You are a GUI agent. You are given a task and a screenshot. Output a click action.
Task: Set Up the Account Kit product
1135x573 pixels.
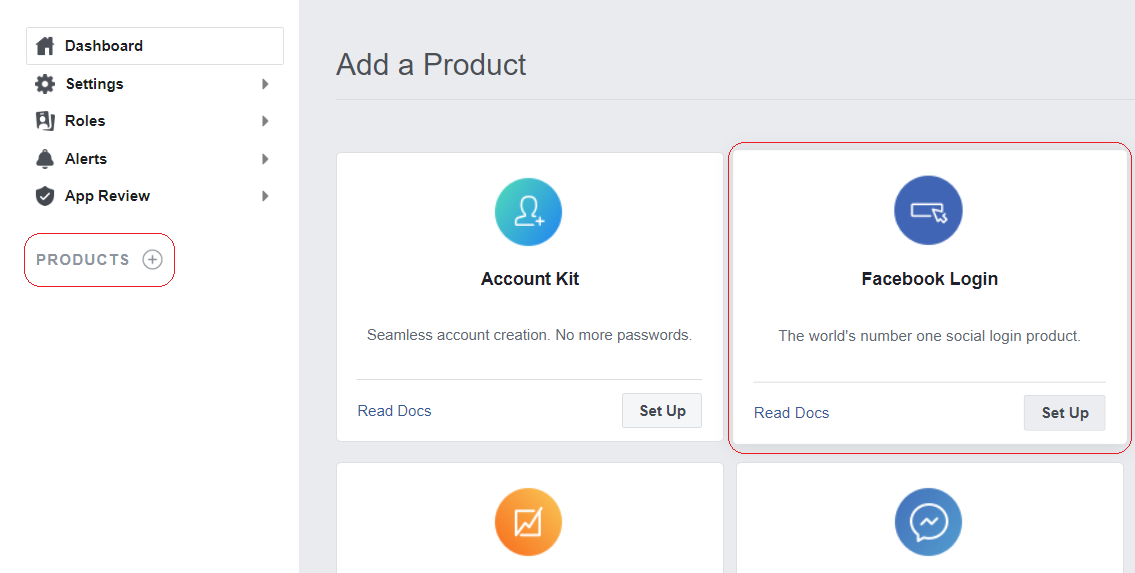pos(662,410)
